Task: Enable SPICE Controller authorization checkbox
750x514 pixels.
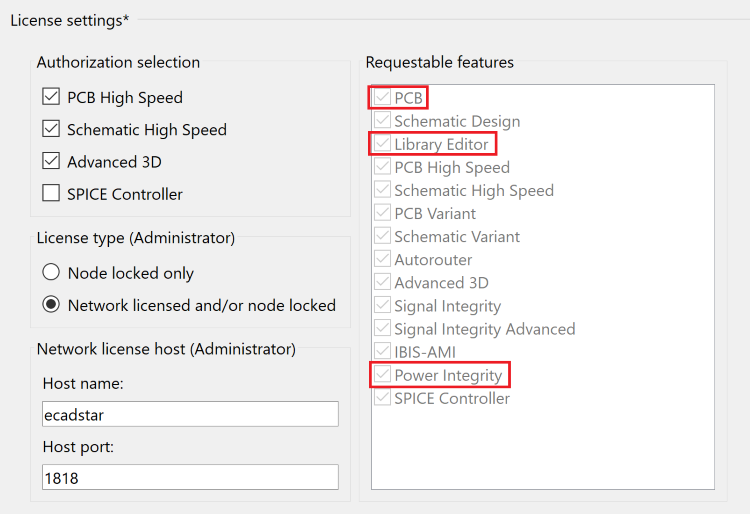Action: point(51,193)
